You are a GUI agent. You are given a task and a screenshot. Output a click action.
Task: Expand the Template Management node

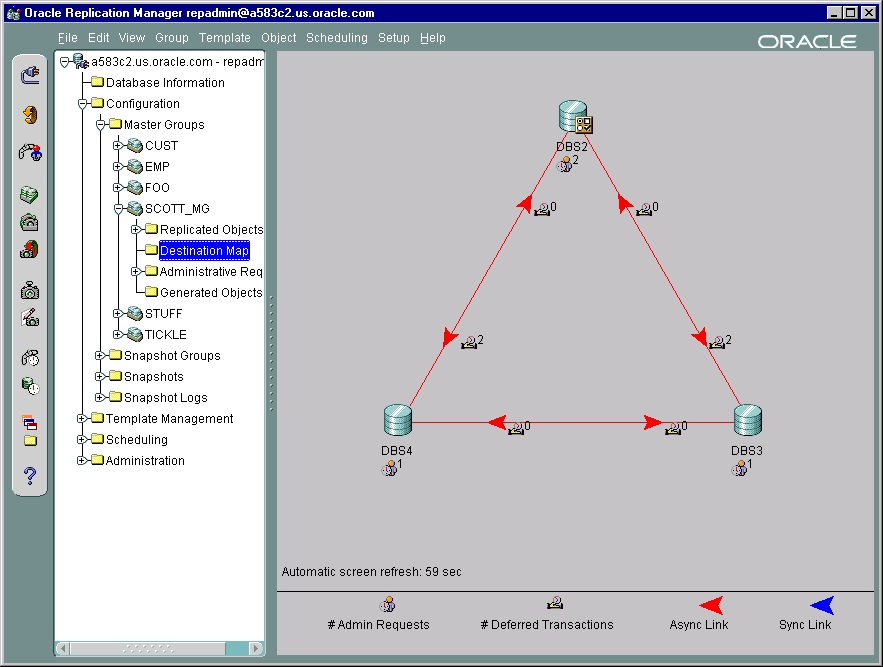pyautogui.click(x=83, y=419)
